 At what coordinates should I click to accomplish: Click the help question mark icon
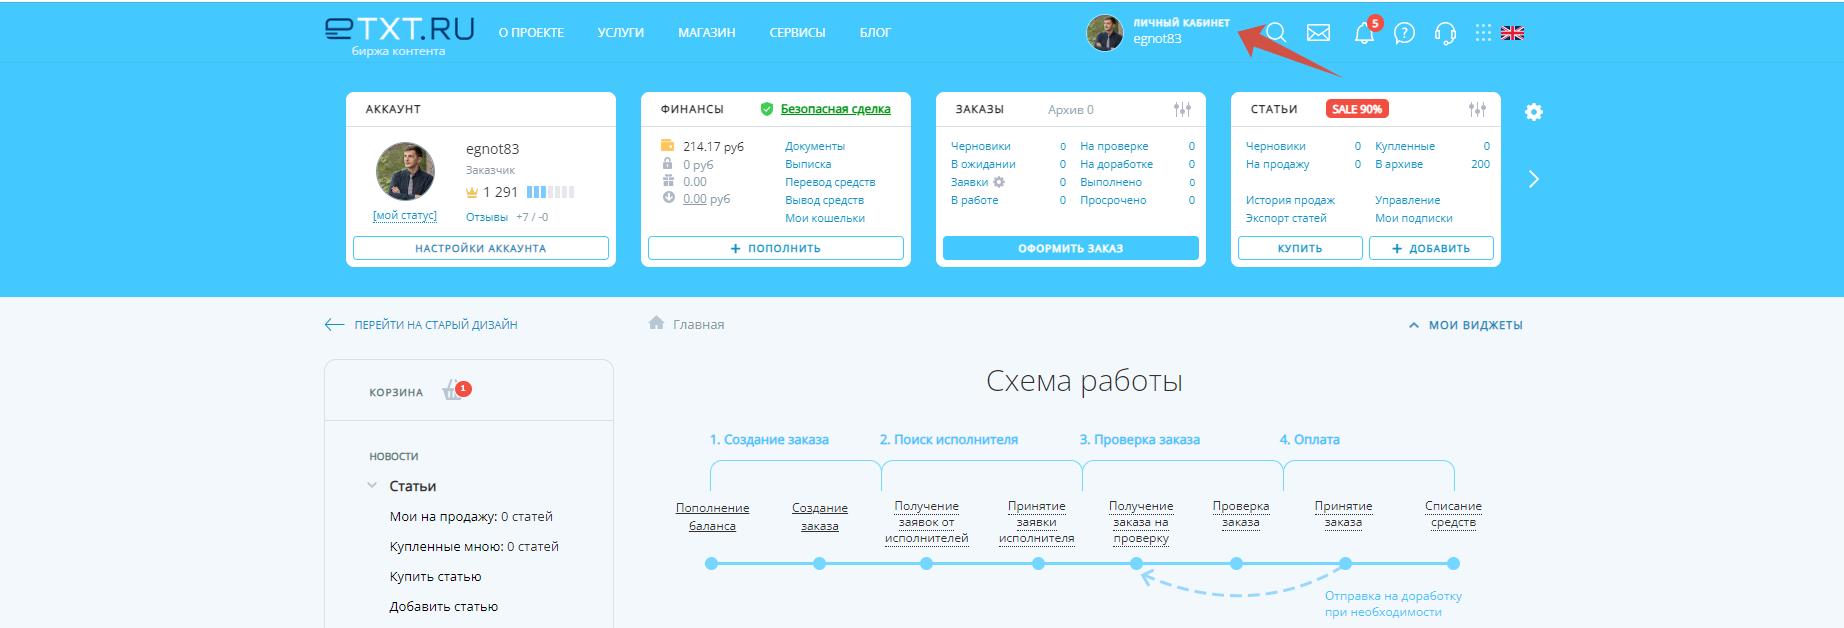coord(1404,33)
